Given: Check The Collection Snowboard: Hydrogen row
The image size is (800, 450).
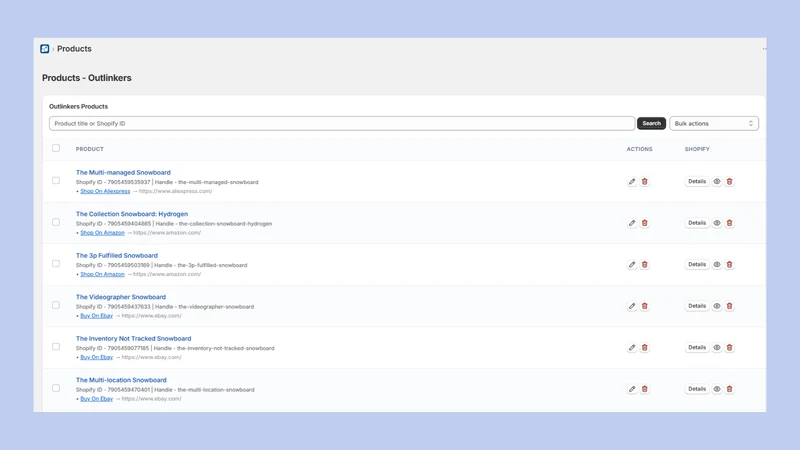Looking at the screenshot, I should coord(56,222).
